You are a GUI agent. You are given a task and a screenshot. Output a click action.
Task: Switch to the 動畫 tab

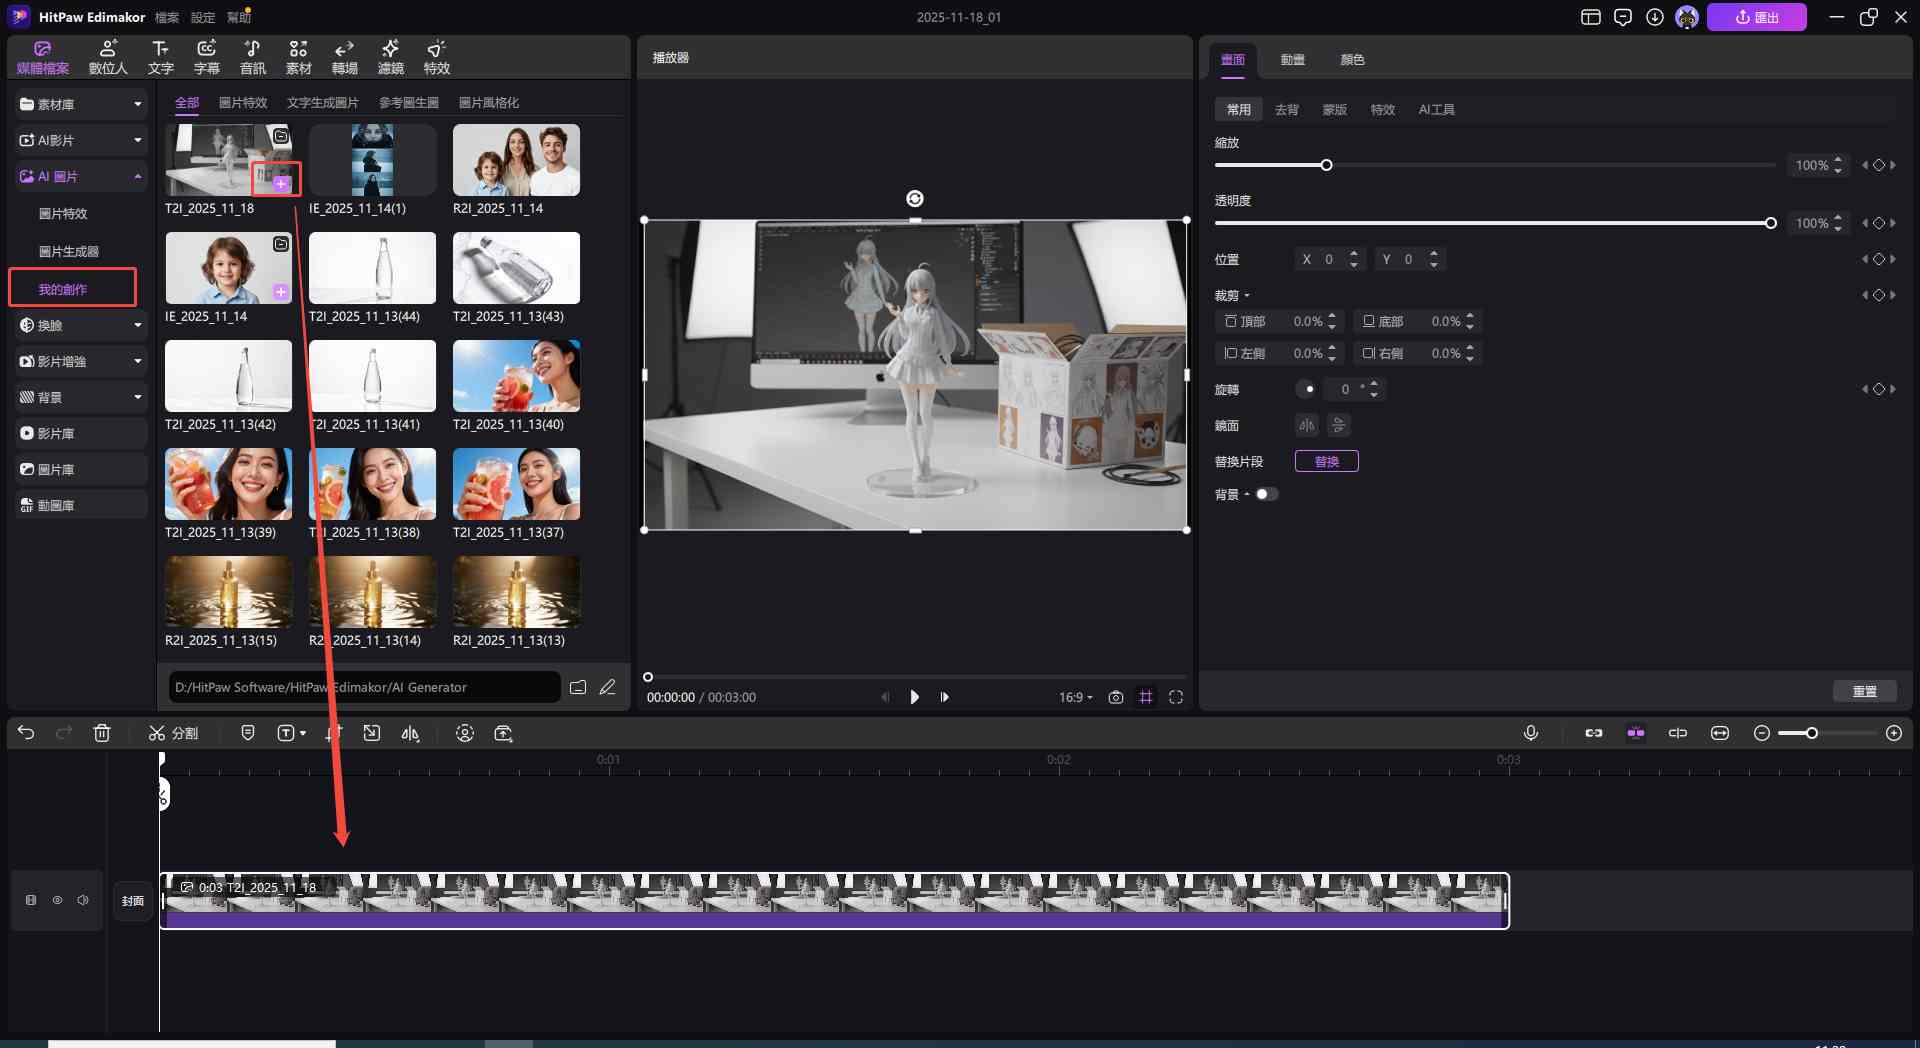click(1292, 60)
